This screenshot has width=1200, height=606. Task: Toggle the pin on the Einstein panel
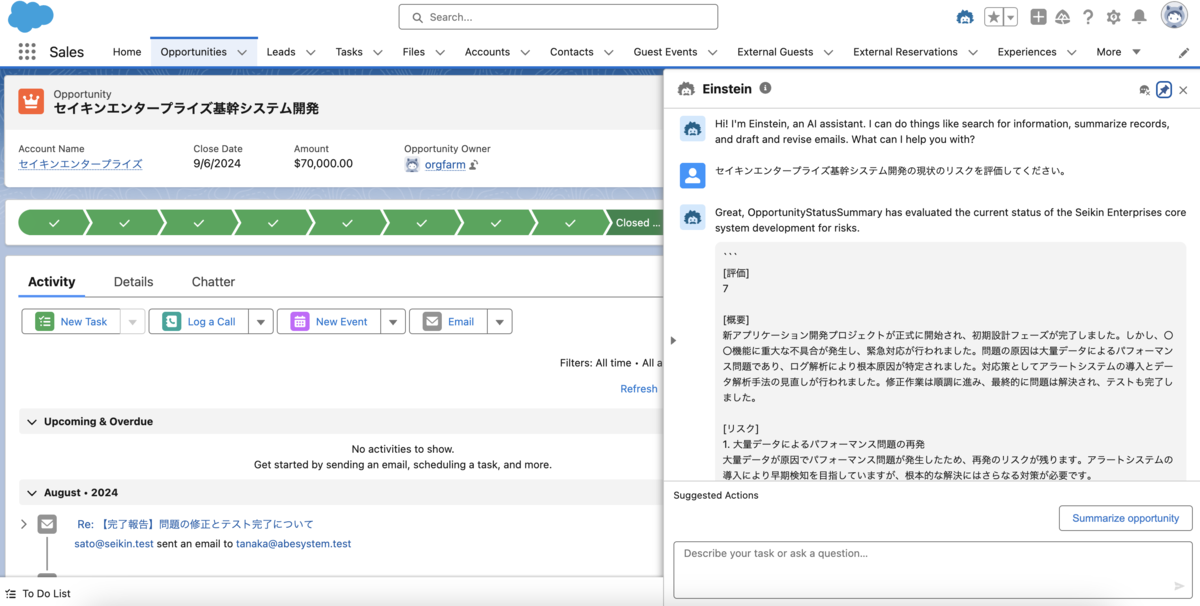[1164, 90]
